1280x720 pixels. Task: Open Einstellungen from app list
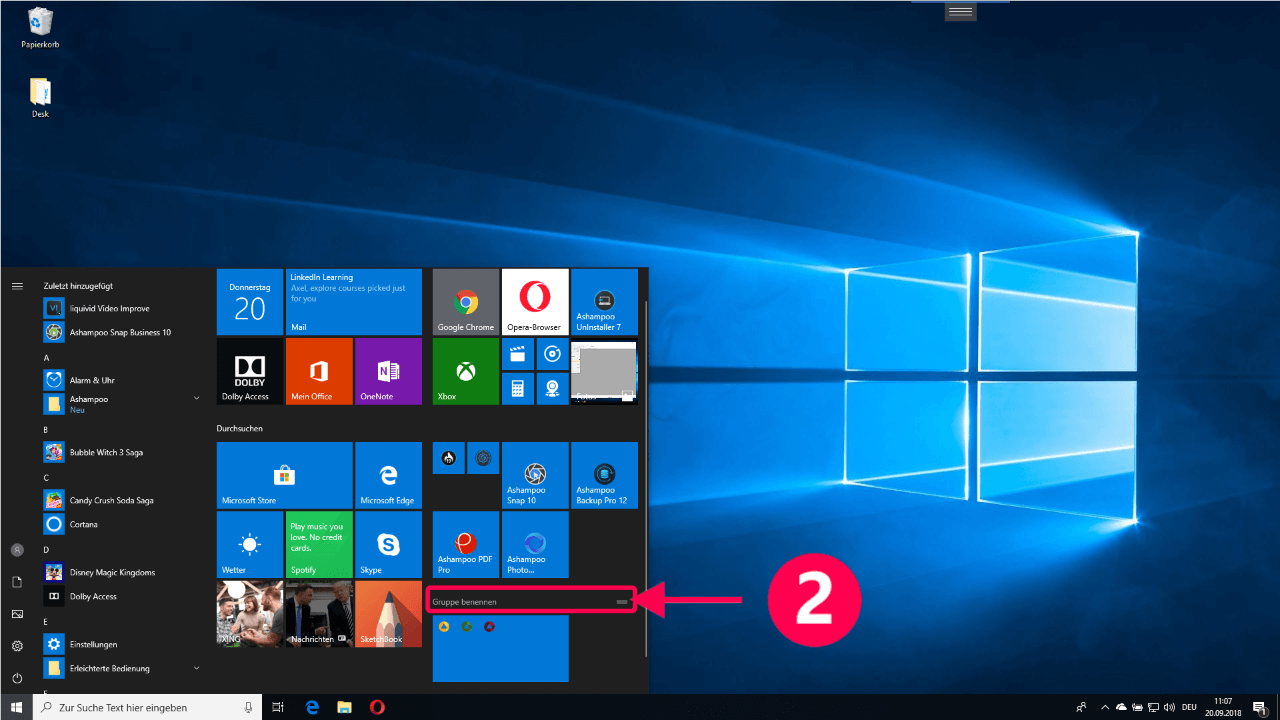[x=122, y=644]
